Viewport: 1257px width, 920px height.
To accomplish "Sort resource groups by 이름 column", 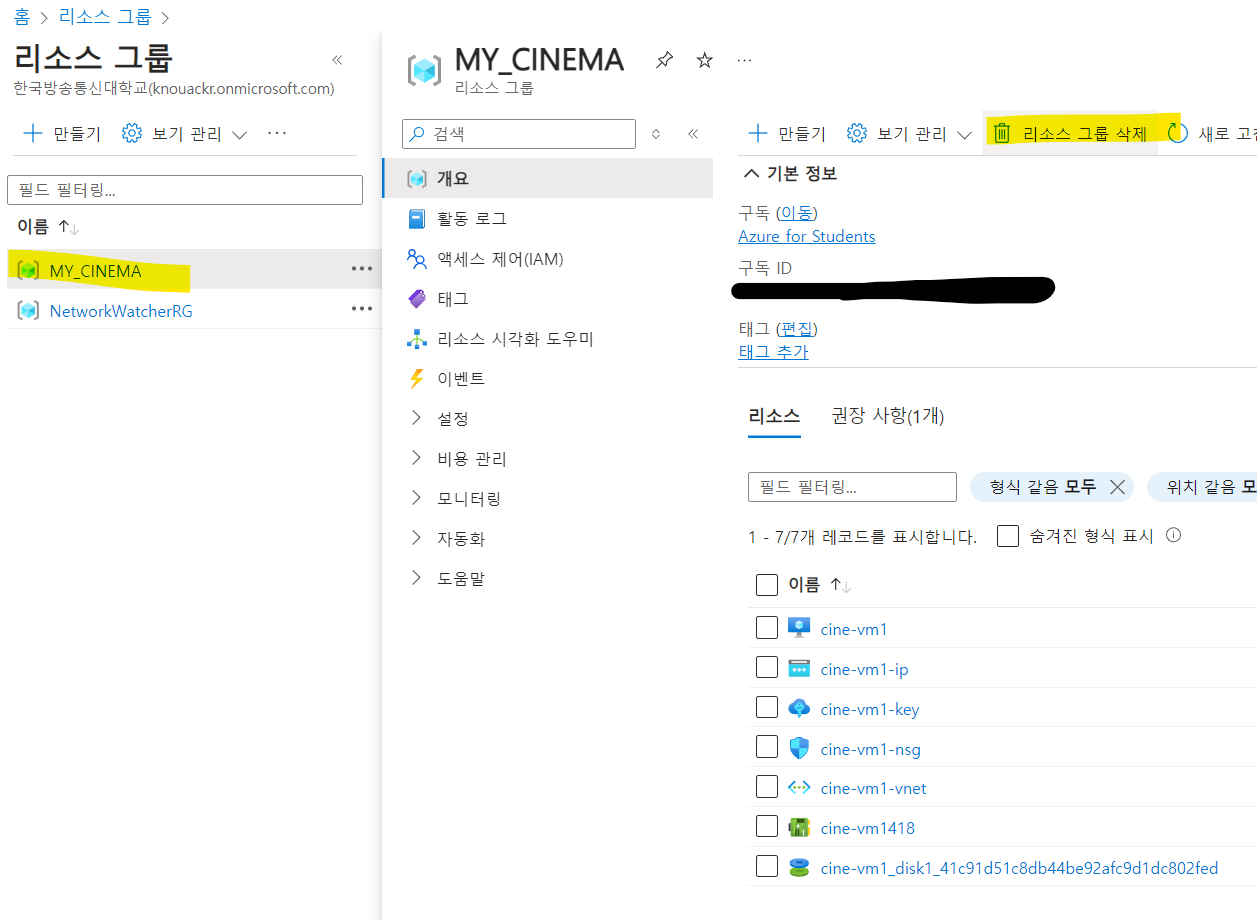I will point(48,227).
